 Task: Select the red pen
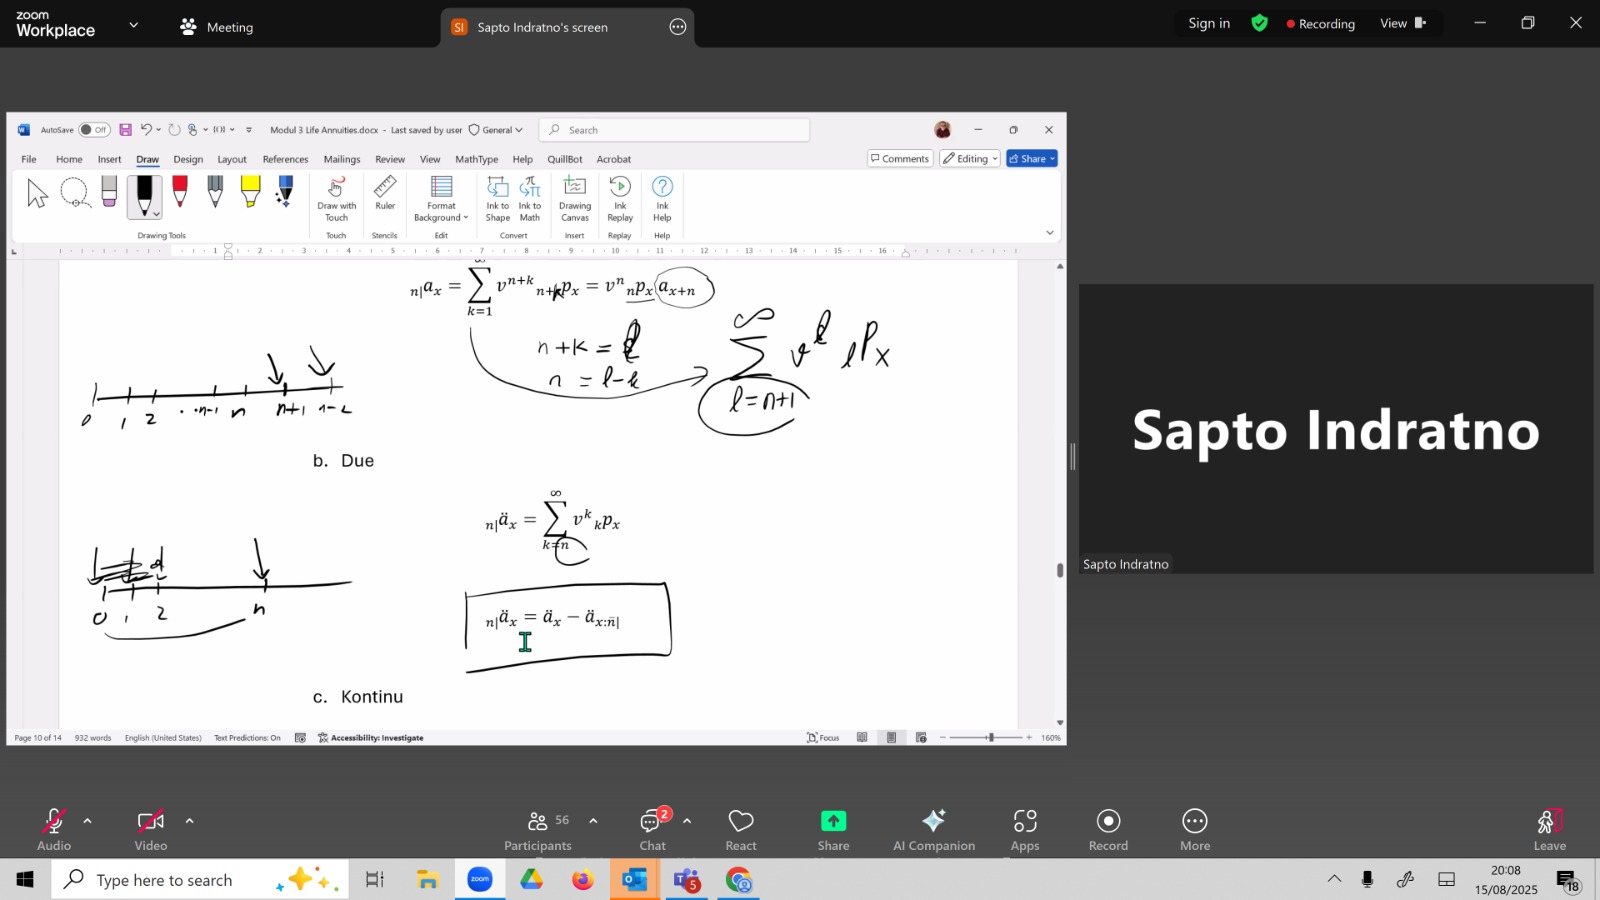point(180,192)
